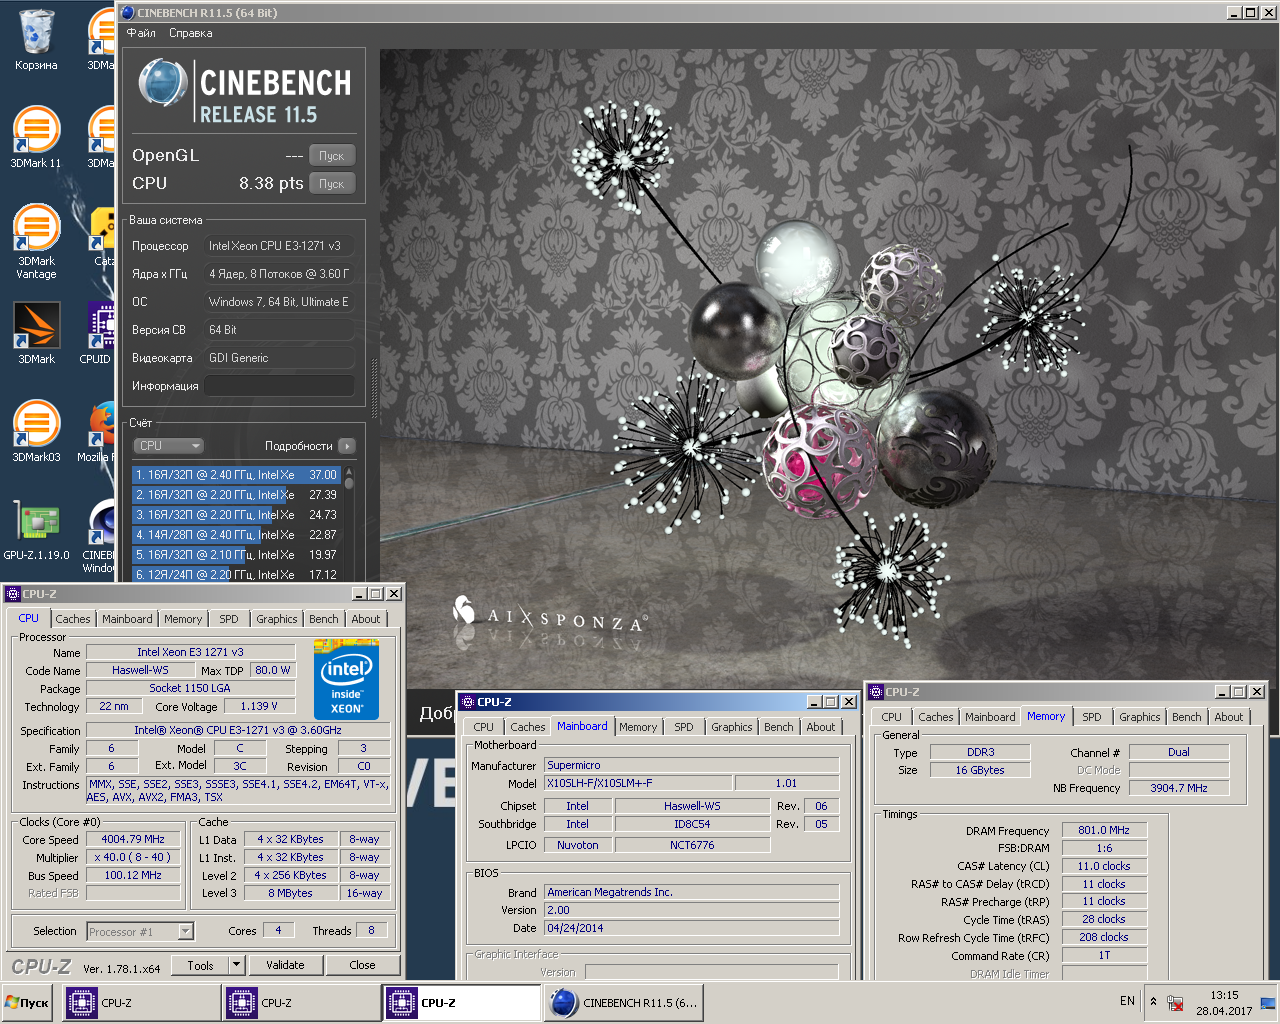The width and height of the screenshot is (1280, 1024).
Task: Open the black 3DMark desktop icon
Action: pos(36,334)
